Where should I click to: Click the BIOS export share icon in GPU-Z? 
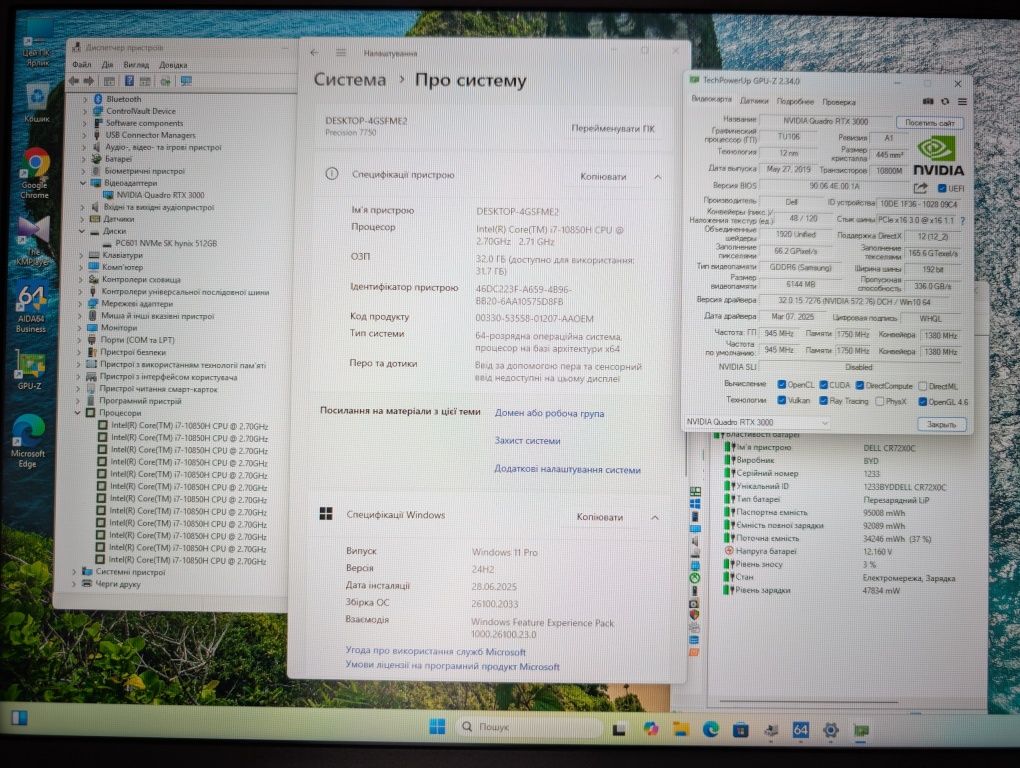[x=920, y=188]
